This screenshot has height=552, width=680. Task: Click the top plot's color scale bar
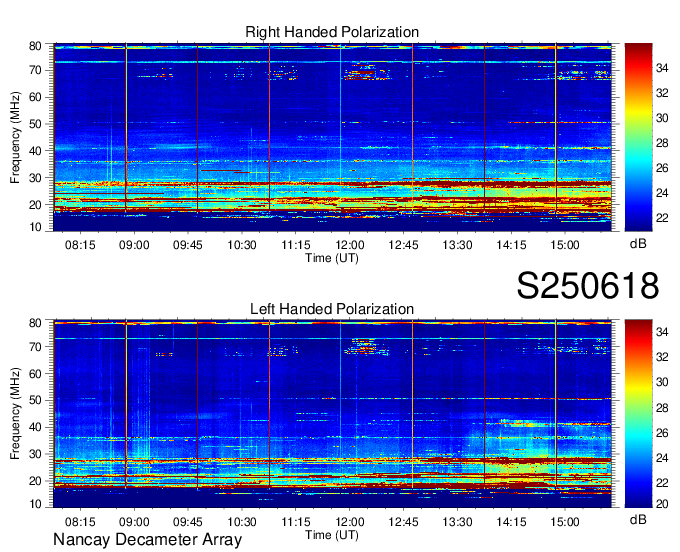(x=638, y=137)
